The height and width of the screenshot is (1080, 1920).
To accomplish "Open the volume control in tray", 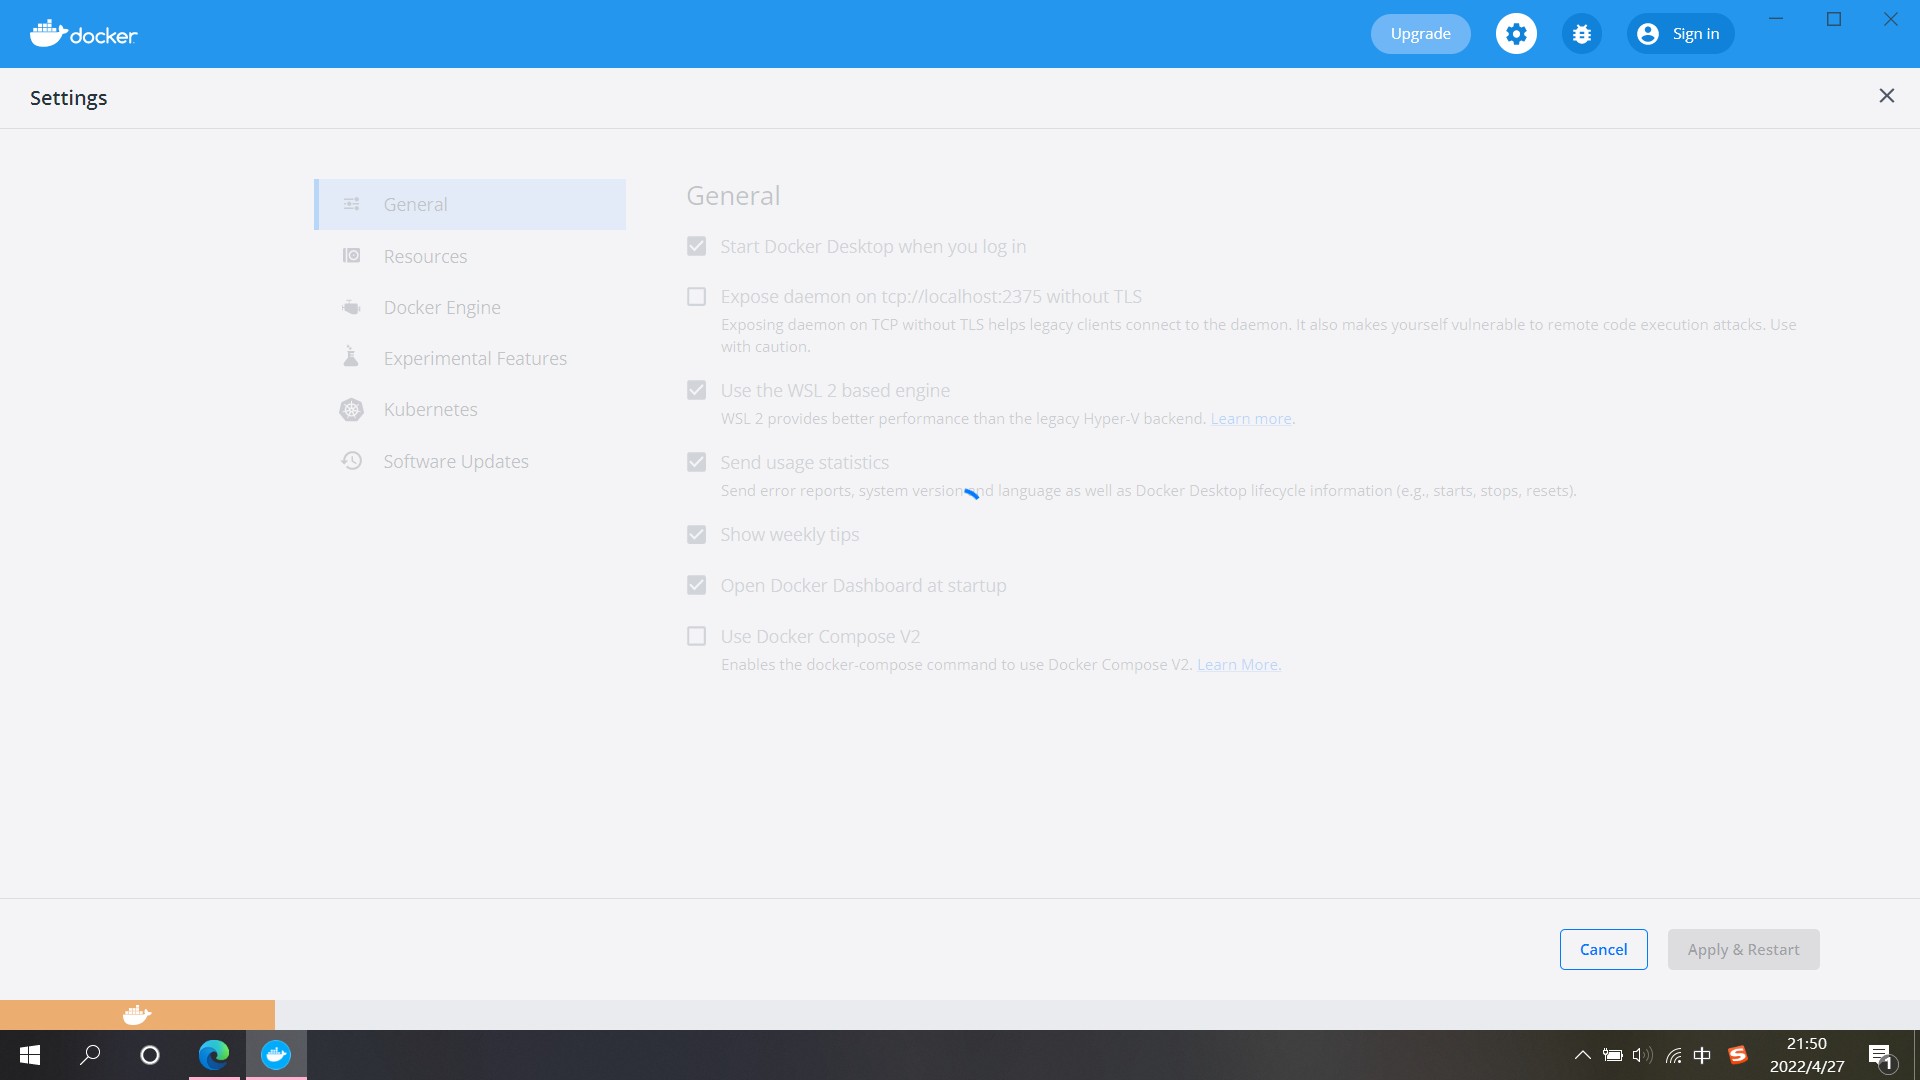I will (1642, 1055).
